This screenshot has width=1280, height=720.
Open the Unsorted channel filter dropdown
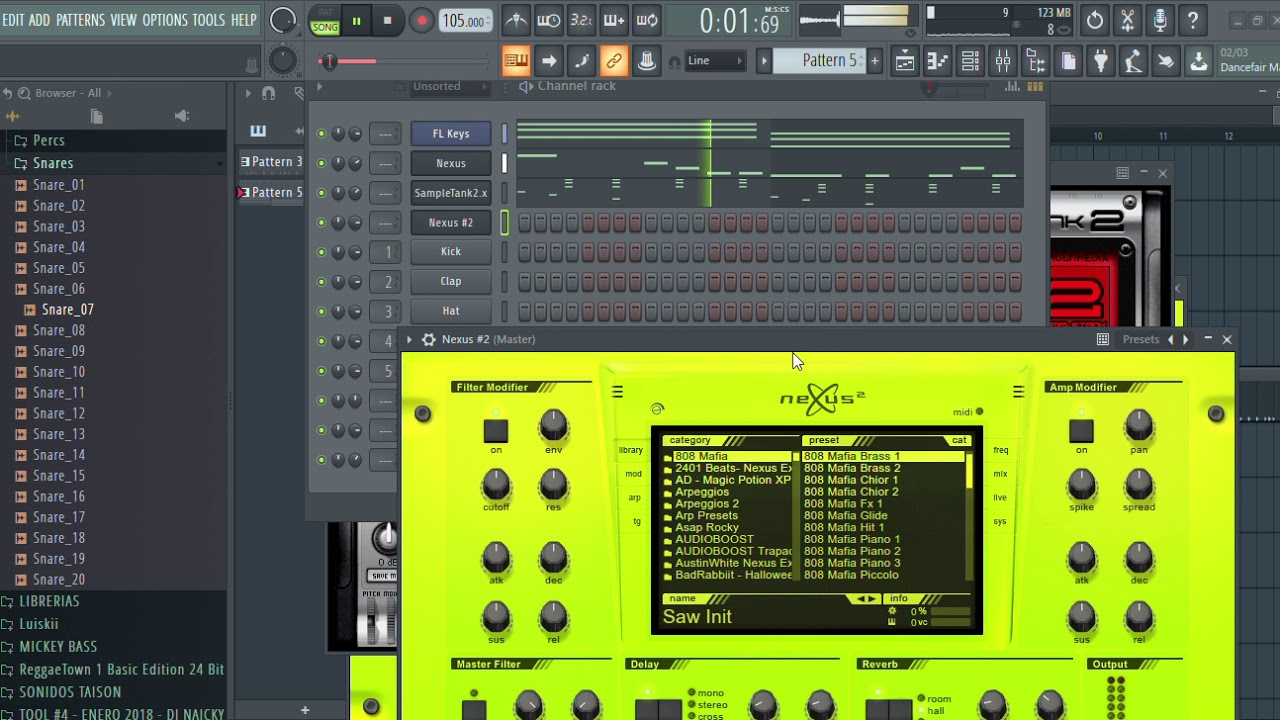point(449,87)
